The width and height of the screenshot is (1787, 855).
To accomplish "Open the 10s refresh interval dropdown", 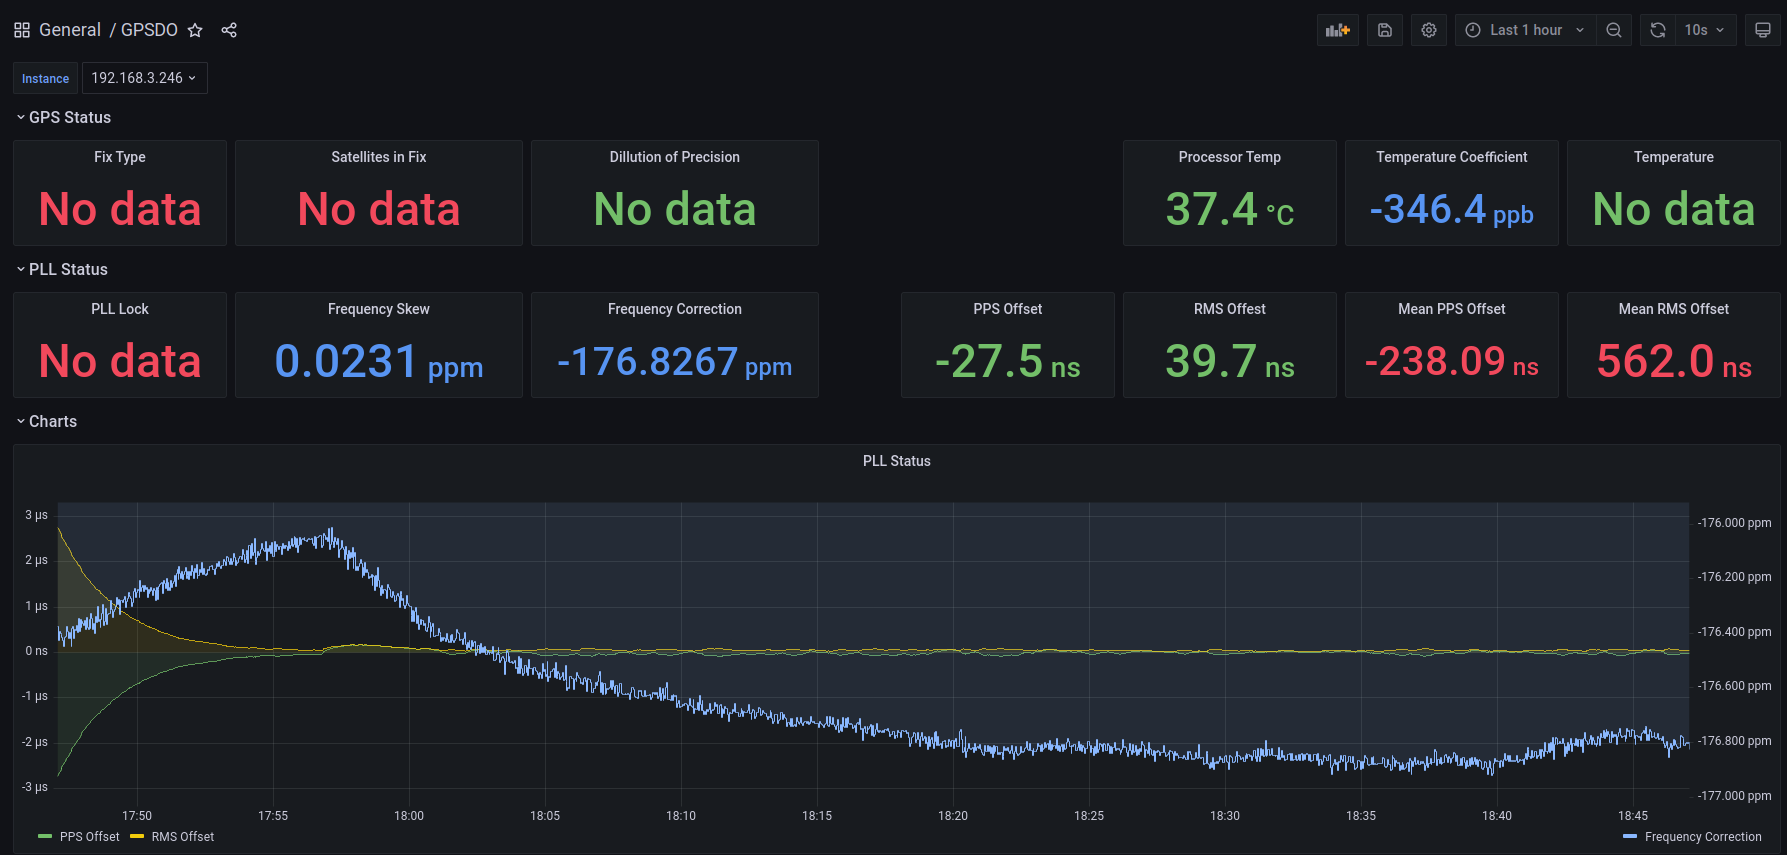I will (1704, 30).
